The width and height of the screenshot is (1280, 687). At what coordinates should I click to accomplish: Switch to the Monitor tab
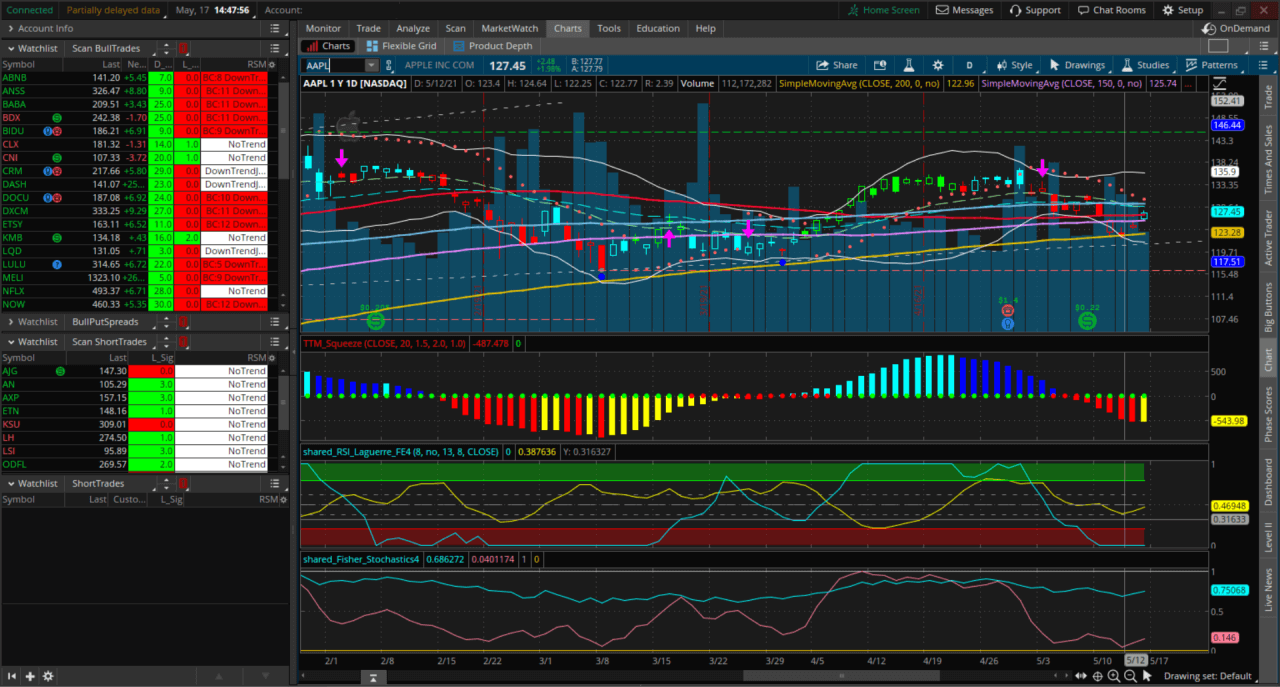(x=323, y=28)
